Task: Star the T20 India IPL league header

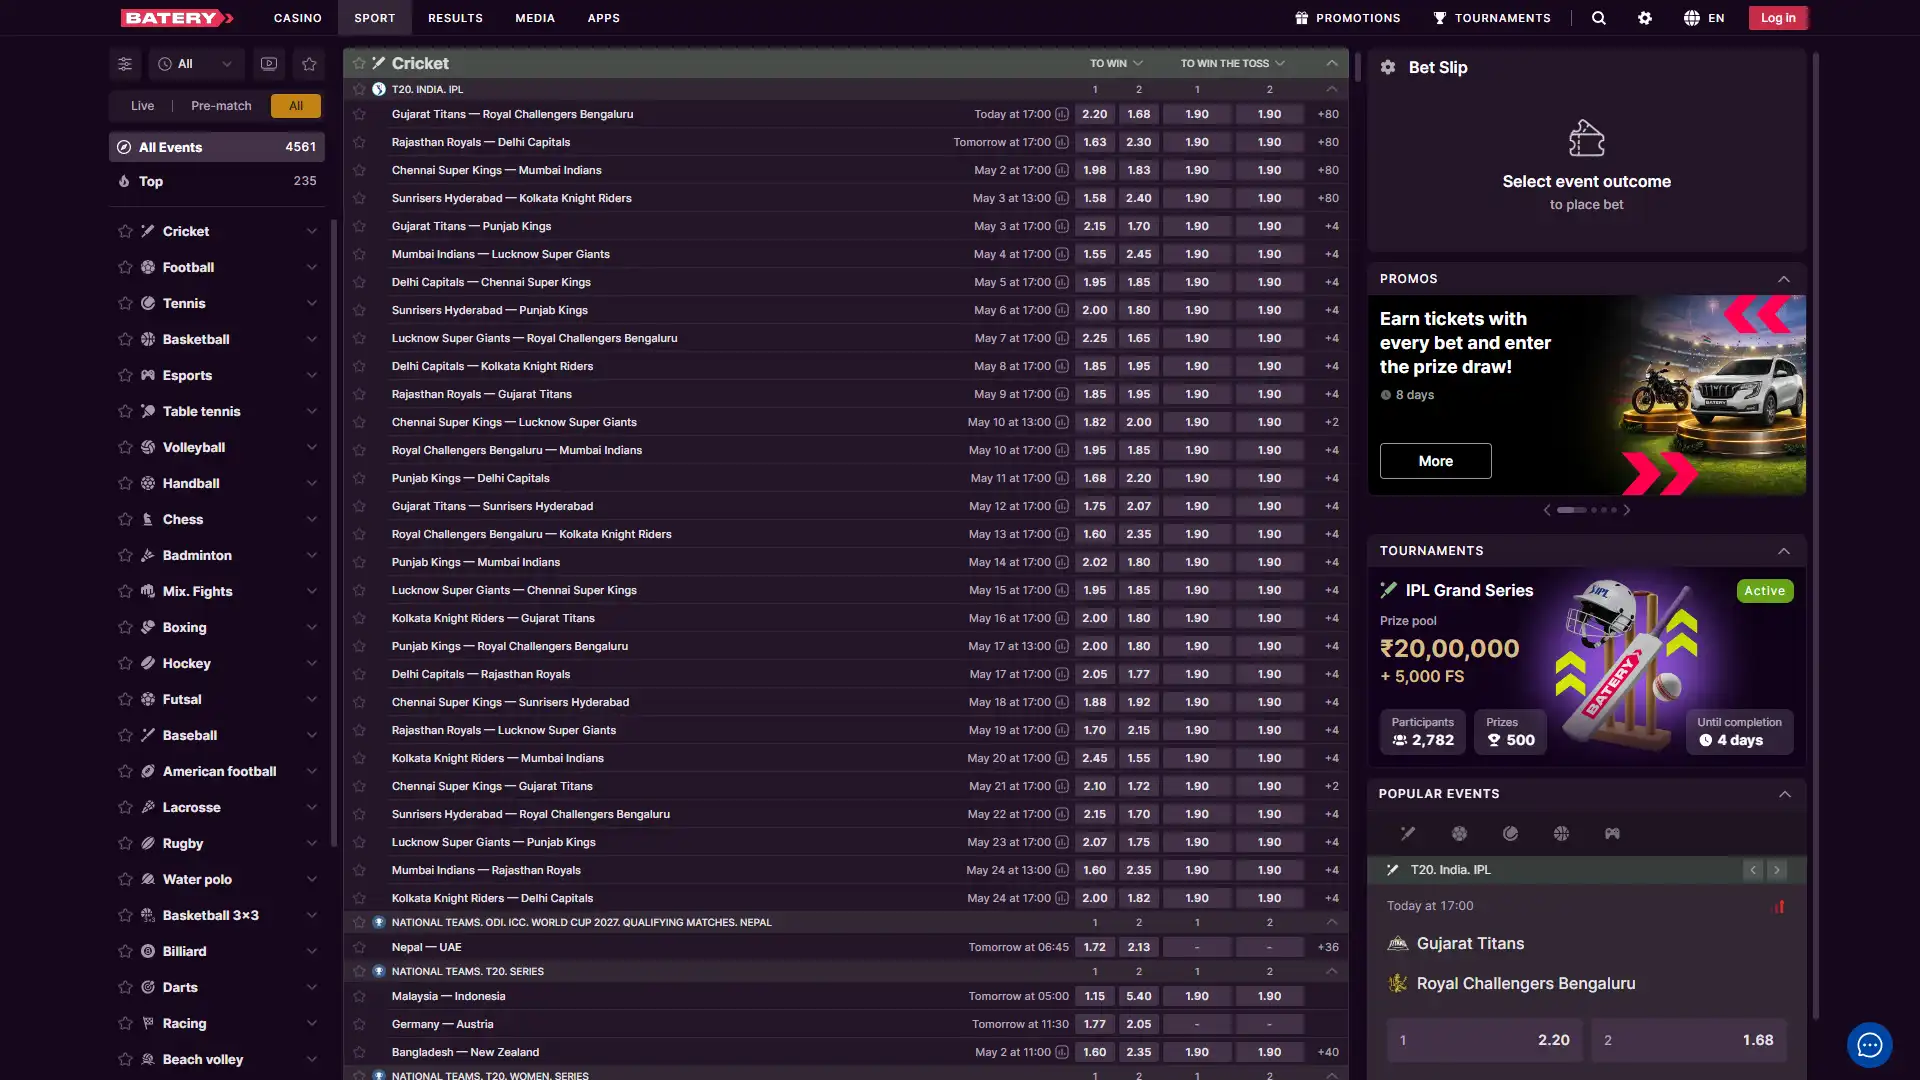Action: [359, 89]
